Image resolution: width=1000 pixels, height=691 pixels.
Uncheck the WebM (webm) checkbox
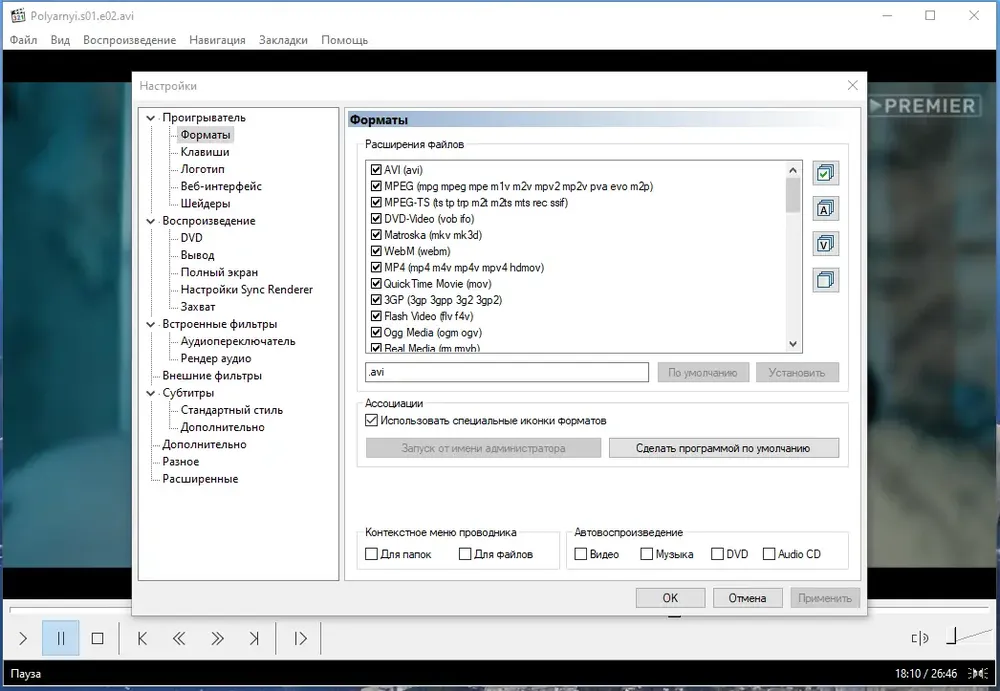pyautogui.click(x=376, y=251)
